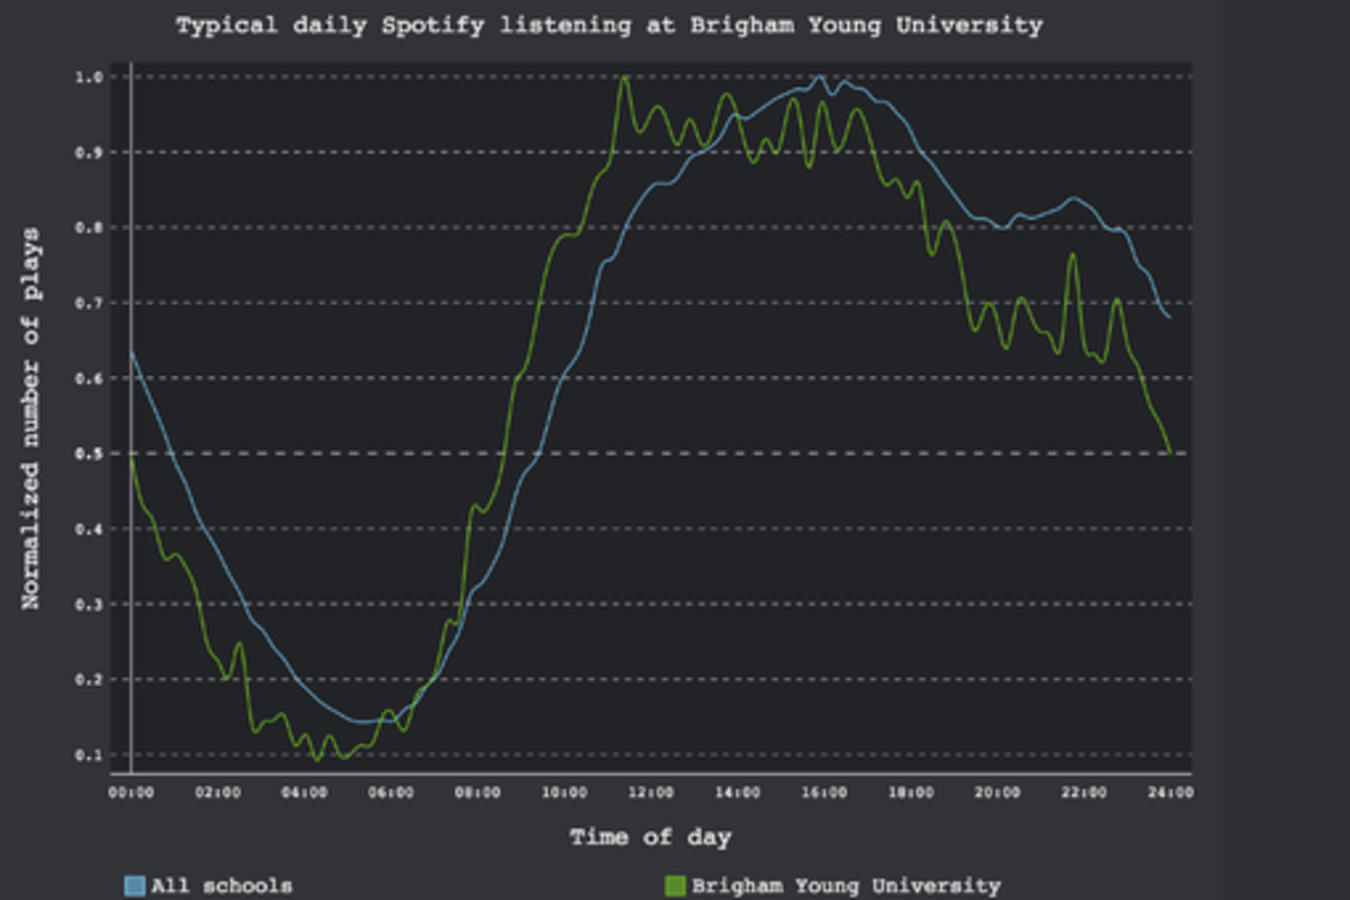Screen dimensions: 1350x900
Task: Click the chart title about Spotify listening
Action: click(609, 26)
